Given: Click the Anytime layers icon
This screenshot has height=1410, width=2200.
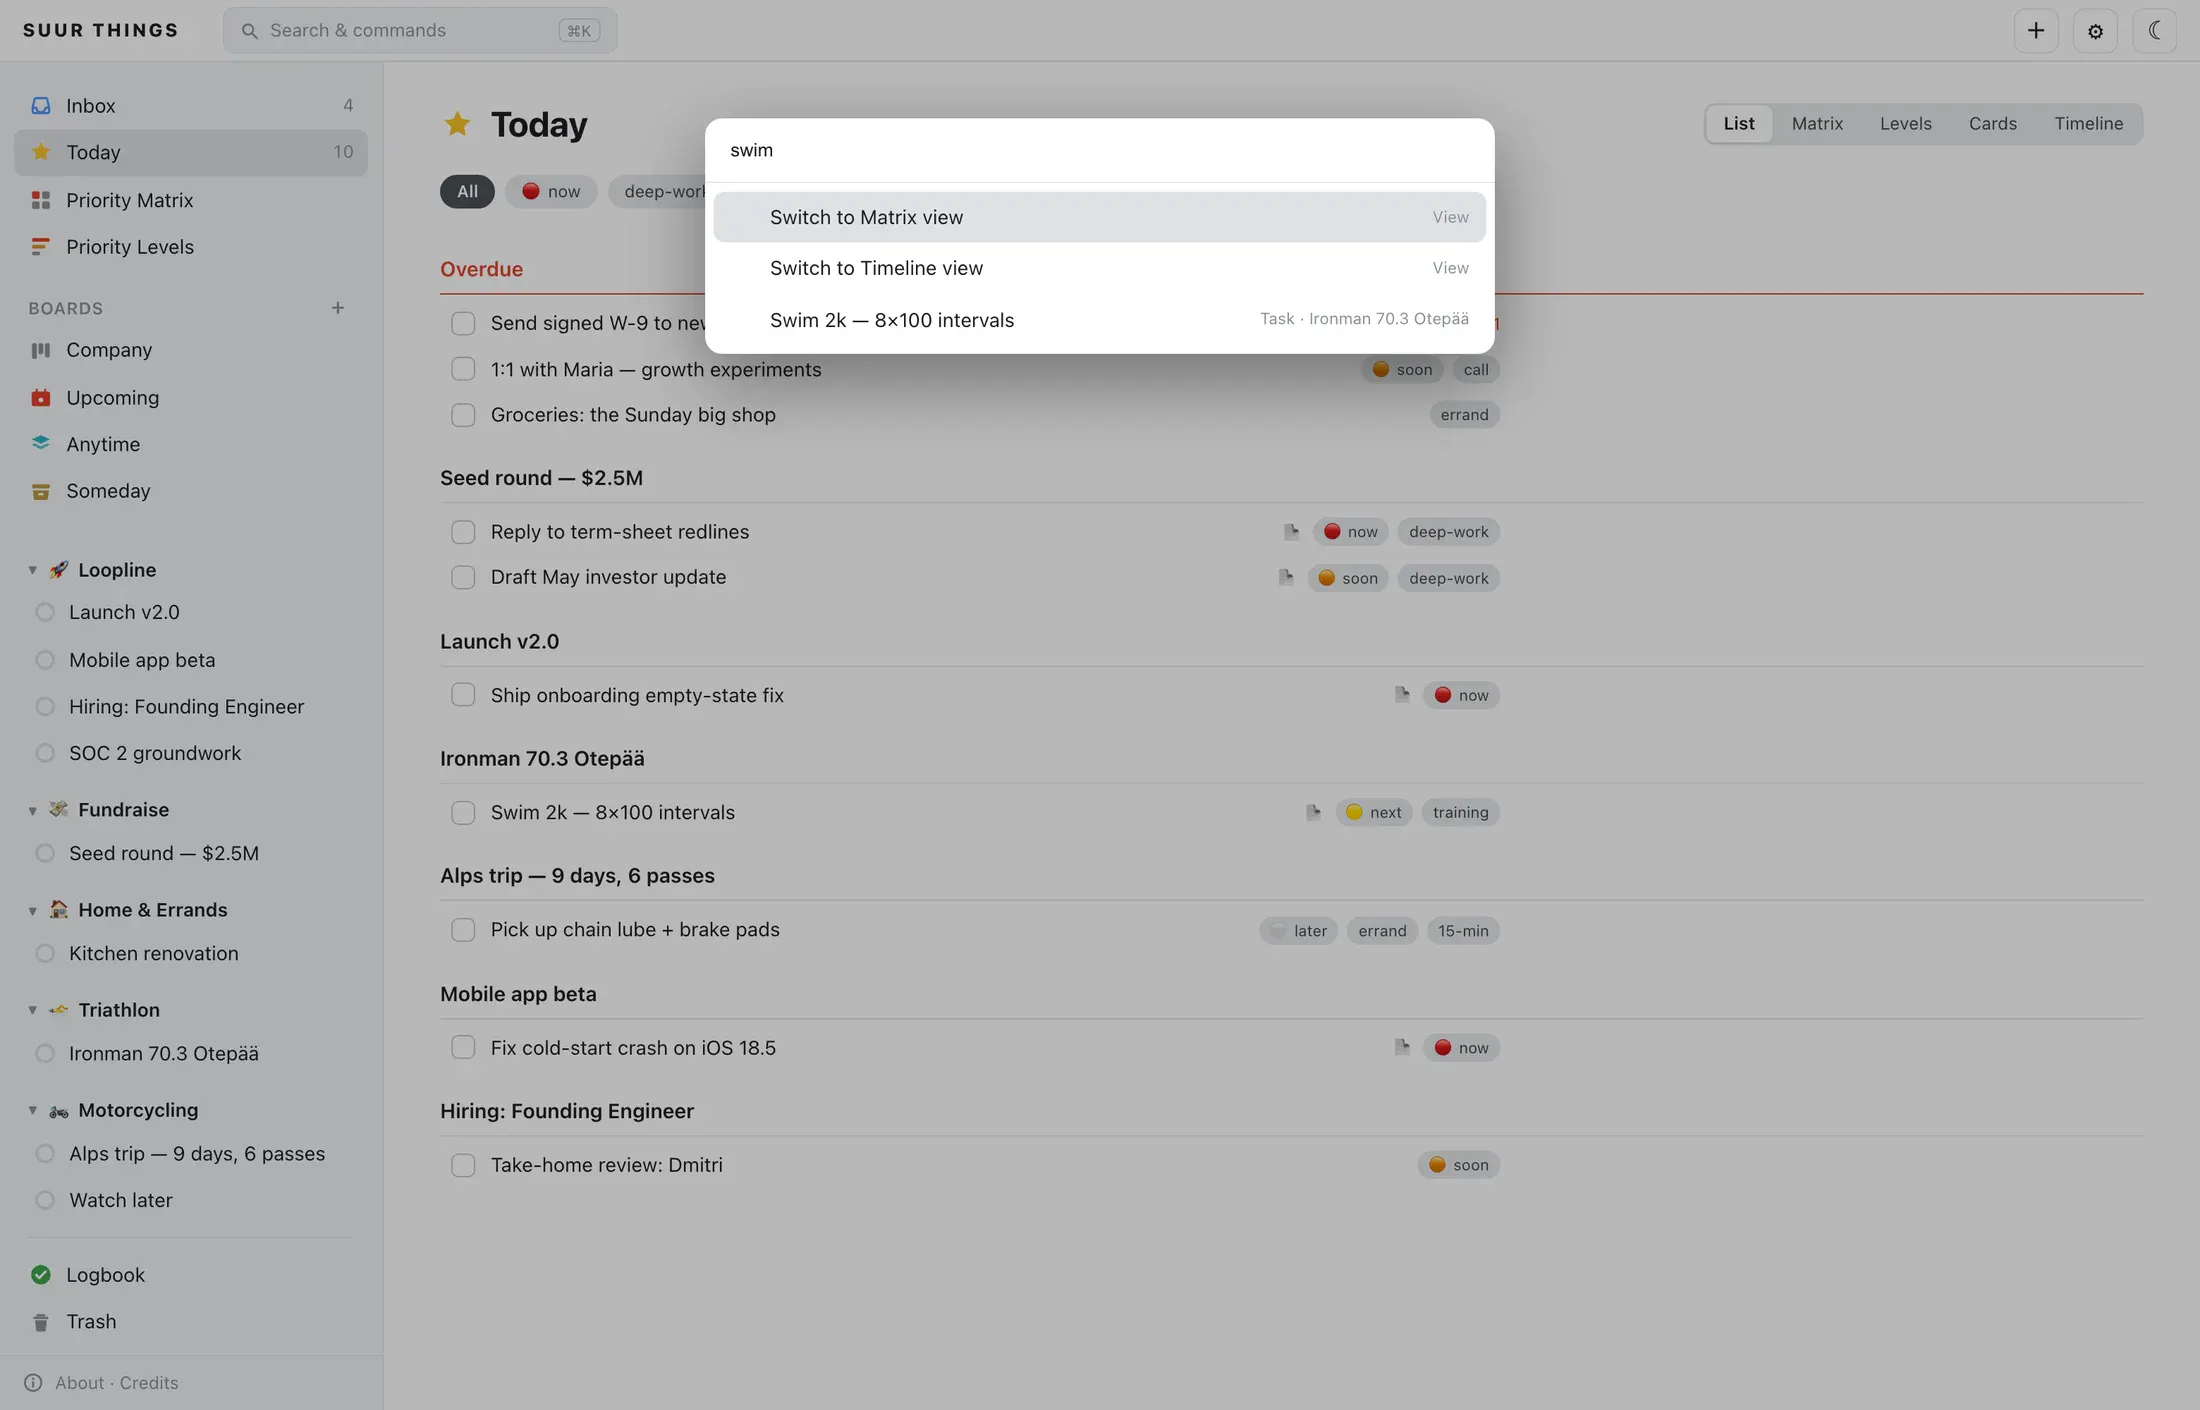Looking at the screenshot, I should 40,443.
